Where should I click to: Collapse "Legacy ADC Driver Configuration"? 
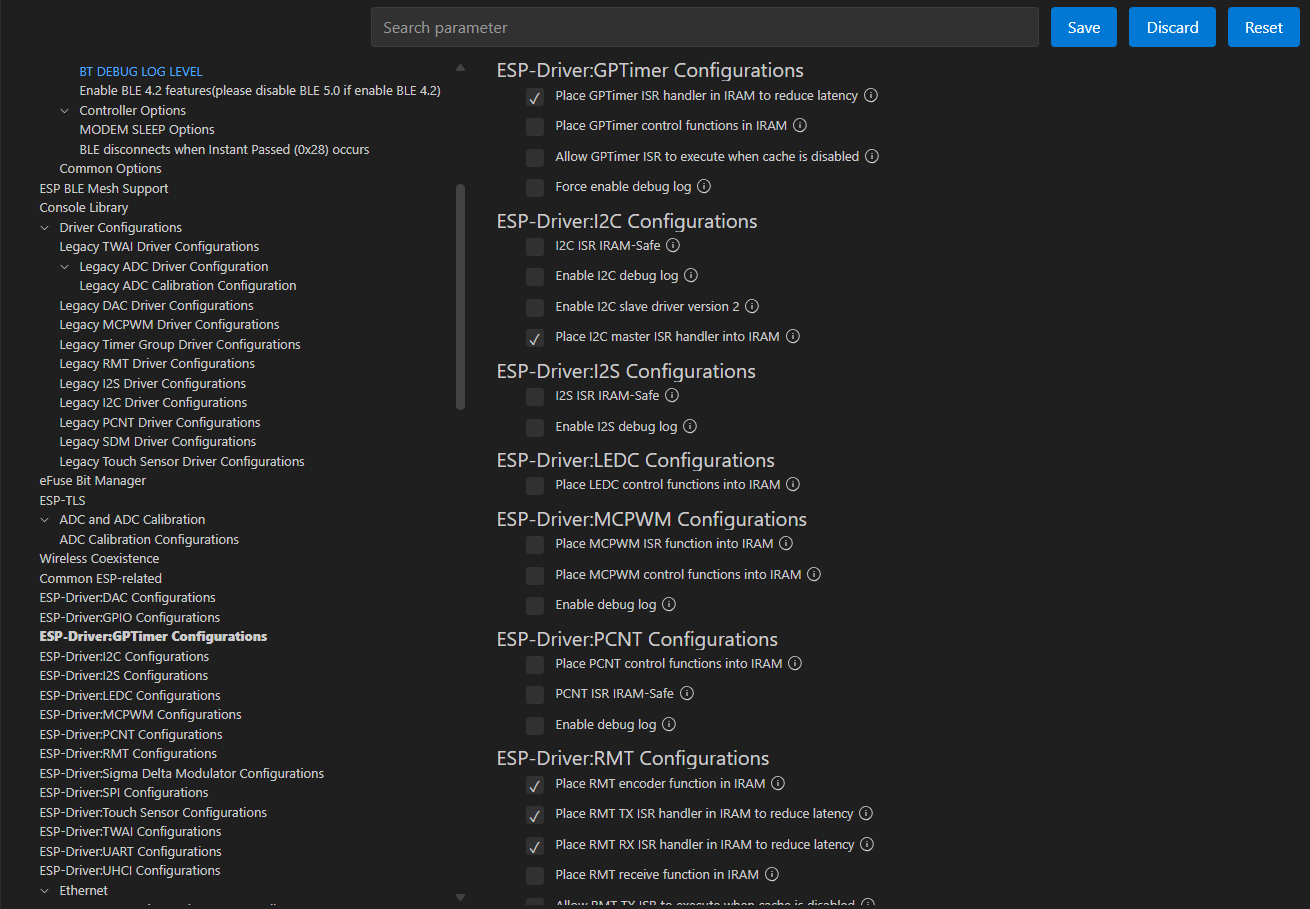65,266
